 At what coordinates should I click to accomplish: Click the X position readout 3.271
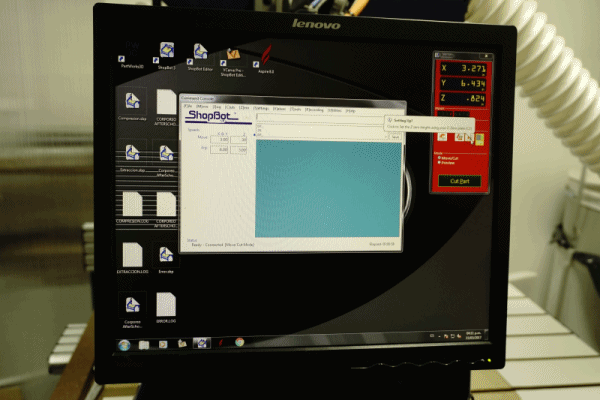(x=462, y=69)
